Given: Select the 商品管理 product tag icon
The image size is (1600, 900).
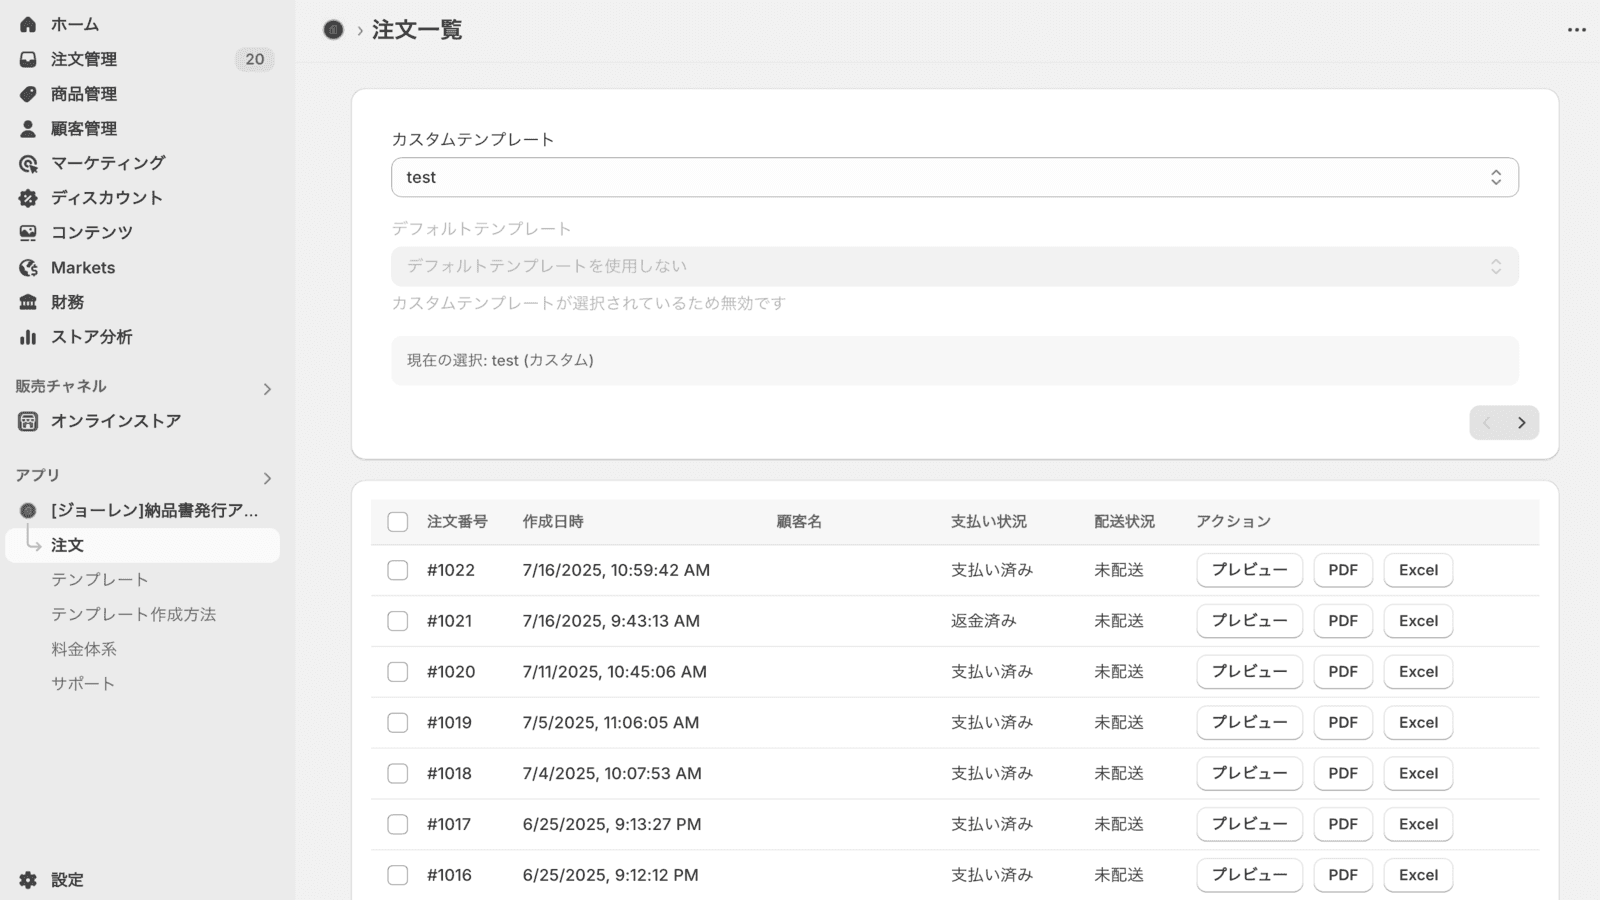Looking at the screenshot, I should click(27, 93).
